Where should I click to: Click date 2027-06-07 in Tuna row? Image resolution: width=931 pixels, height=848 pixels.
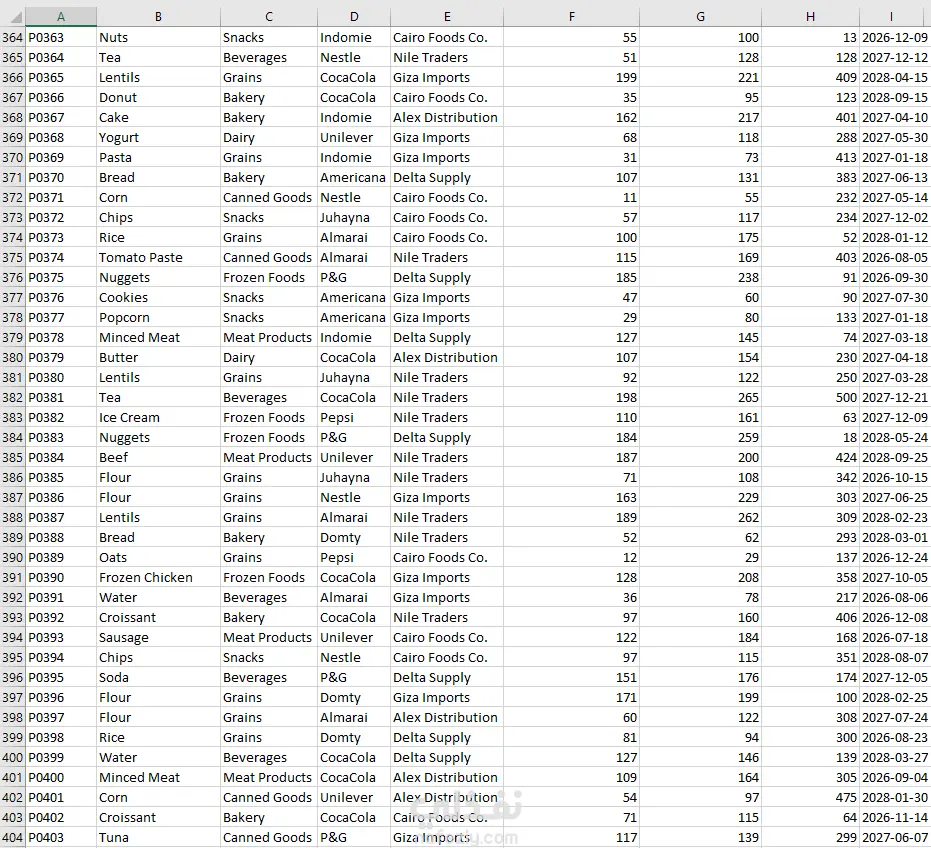895,837
